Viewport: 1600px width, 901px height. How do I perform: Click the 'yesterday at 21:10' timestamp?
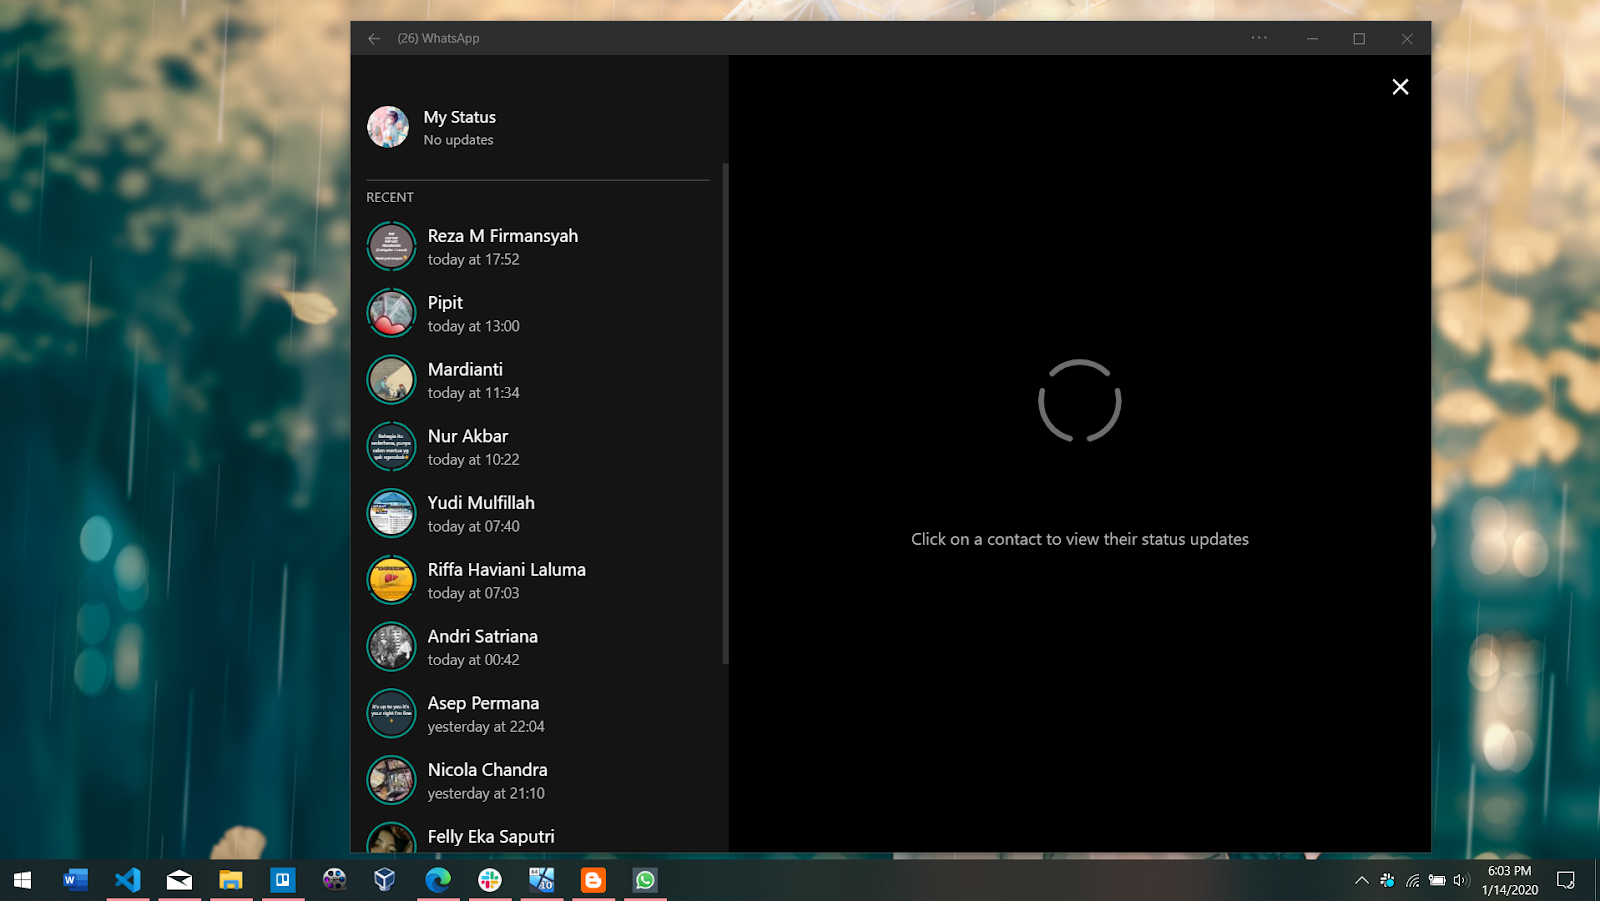pos(486,794)
